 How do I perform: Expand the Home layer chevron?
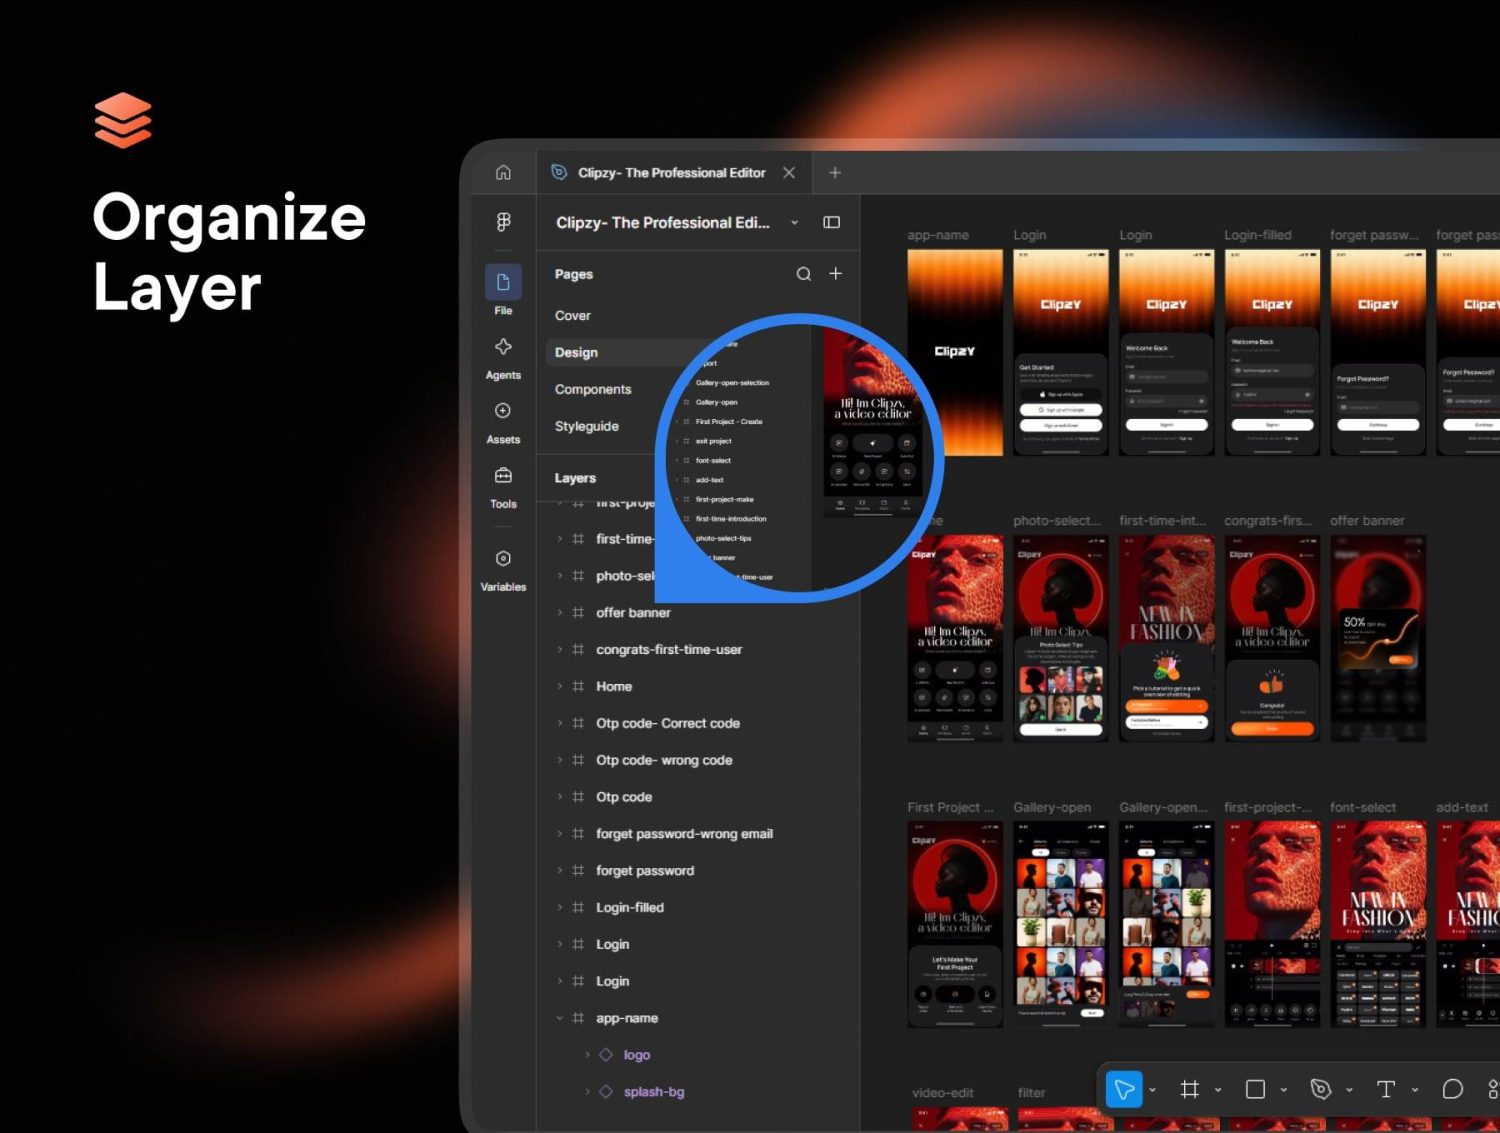tap(559, 686)
